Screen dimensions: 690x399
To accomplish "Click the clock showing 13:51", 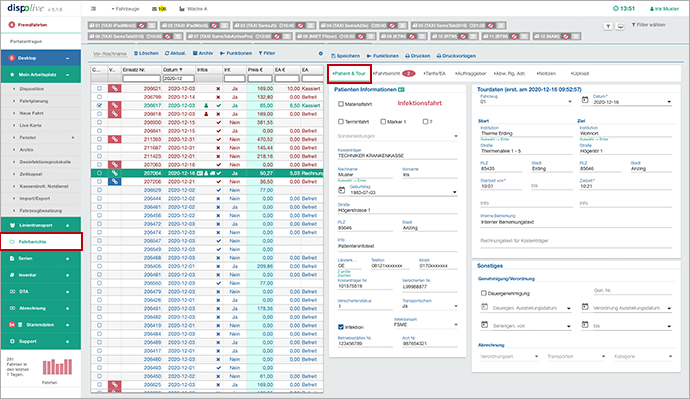I will [x=624, y=8].
